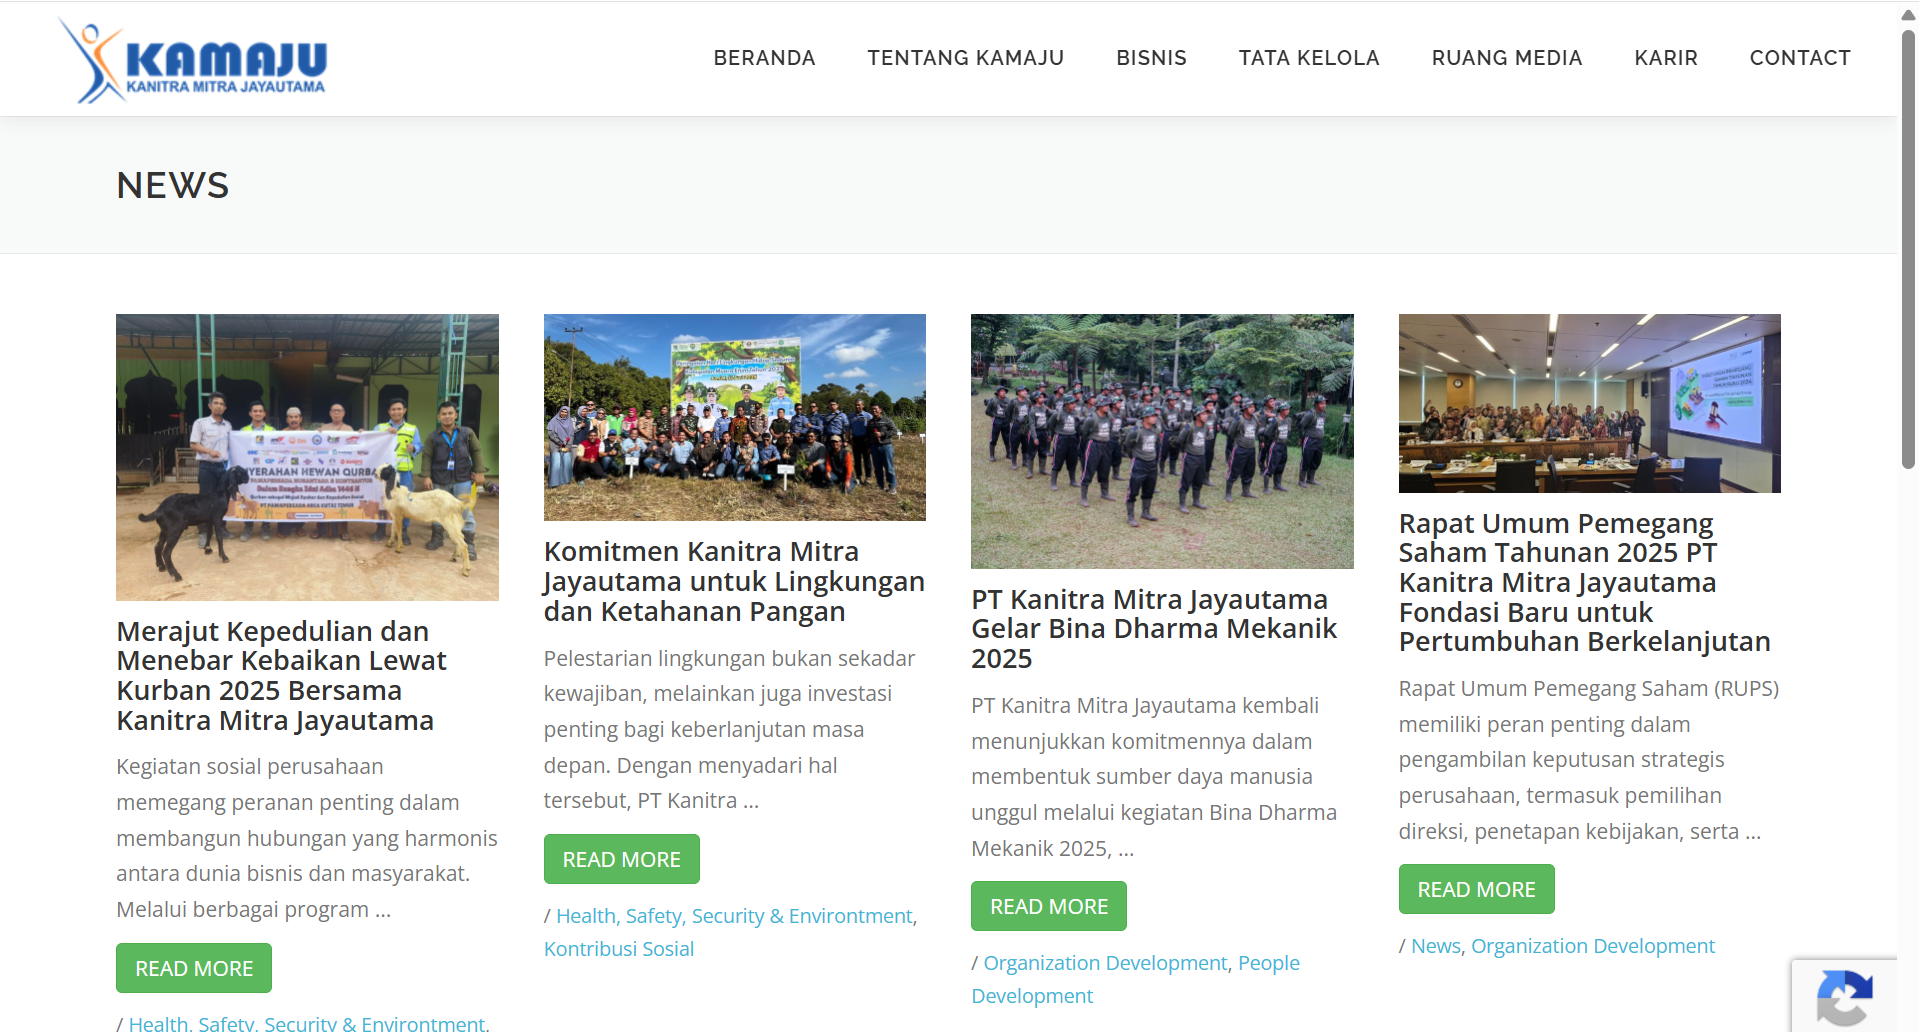Open the BISNIS navigation menu
This screenshot has width=1919, height=1032.
[x=1151, y=58]
